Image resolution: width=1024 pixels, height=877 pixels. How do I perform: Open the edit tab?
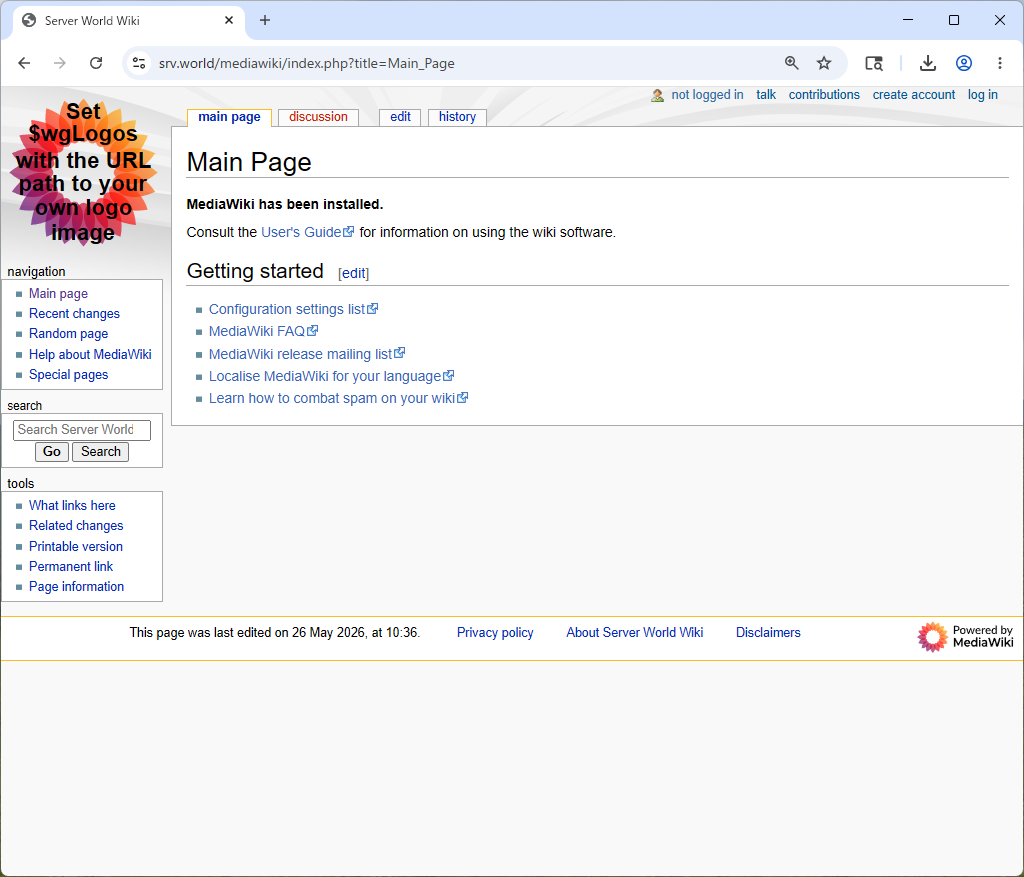click(400, 117)
